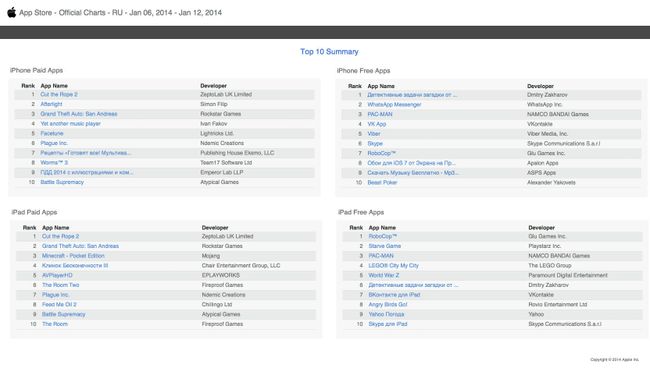
Task: Open the AVPlayerHD app link
Action: (57, 275)
